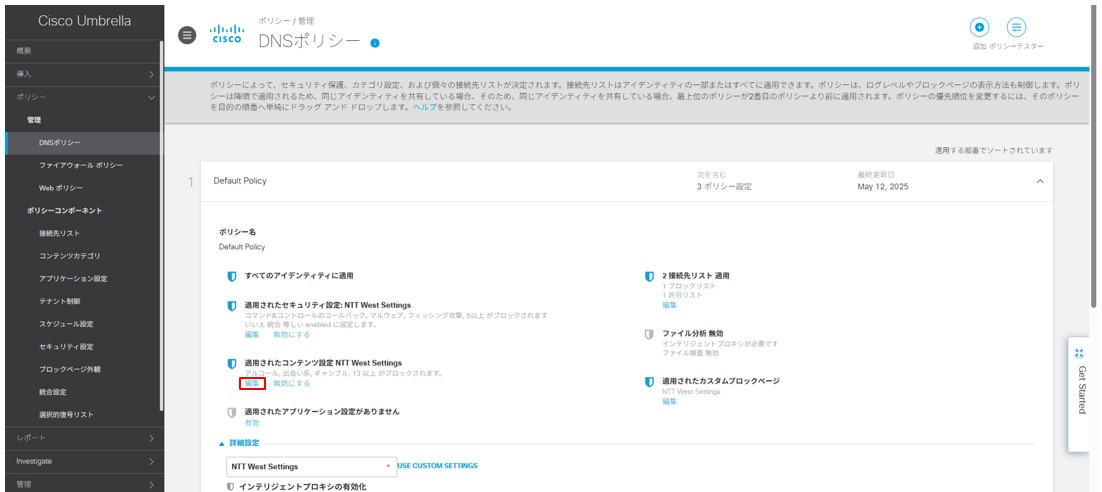Expand the レポート sidebar menu
The image size is (1102, 492).
click(80, 438)
